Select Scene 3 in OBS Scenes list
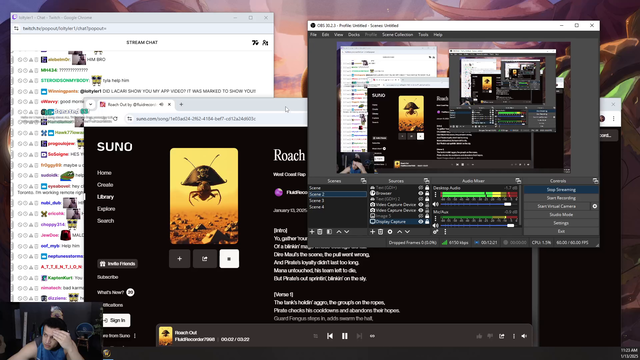 [x=337, y=200]
